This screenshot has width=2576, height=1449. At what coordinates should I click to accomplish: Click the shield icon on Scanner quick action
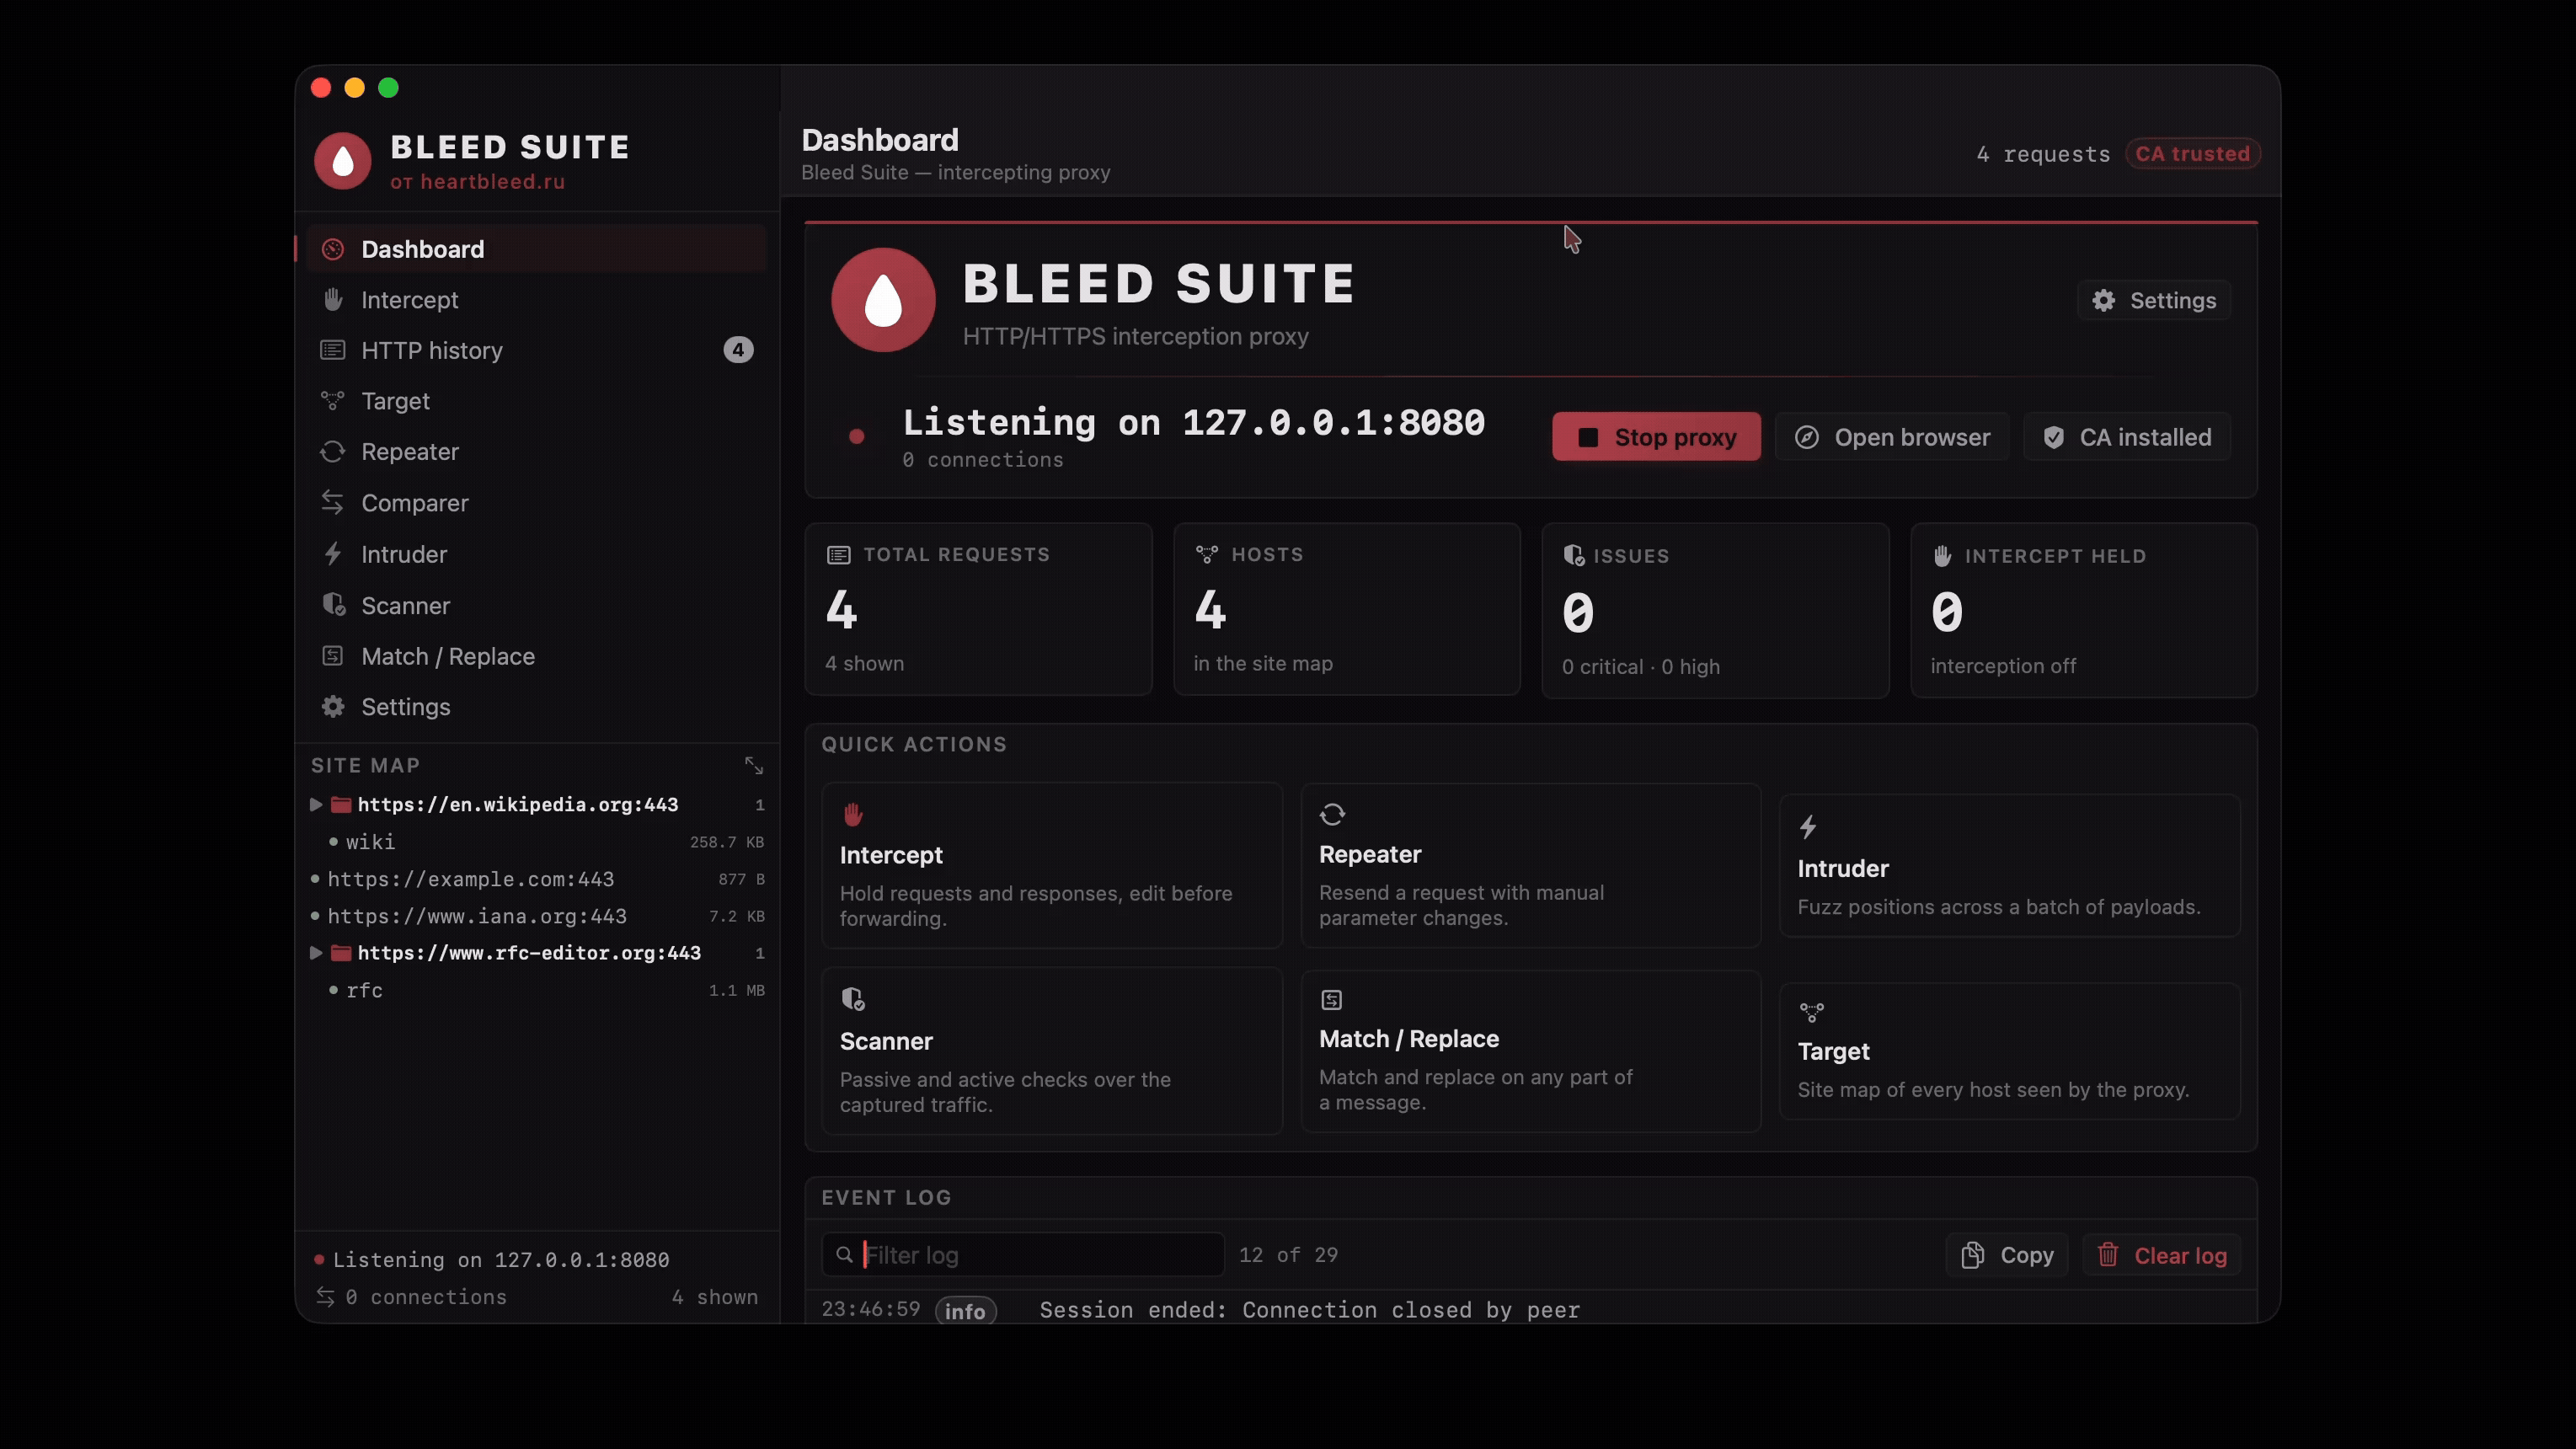(853, 999)
